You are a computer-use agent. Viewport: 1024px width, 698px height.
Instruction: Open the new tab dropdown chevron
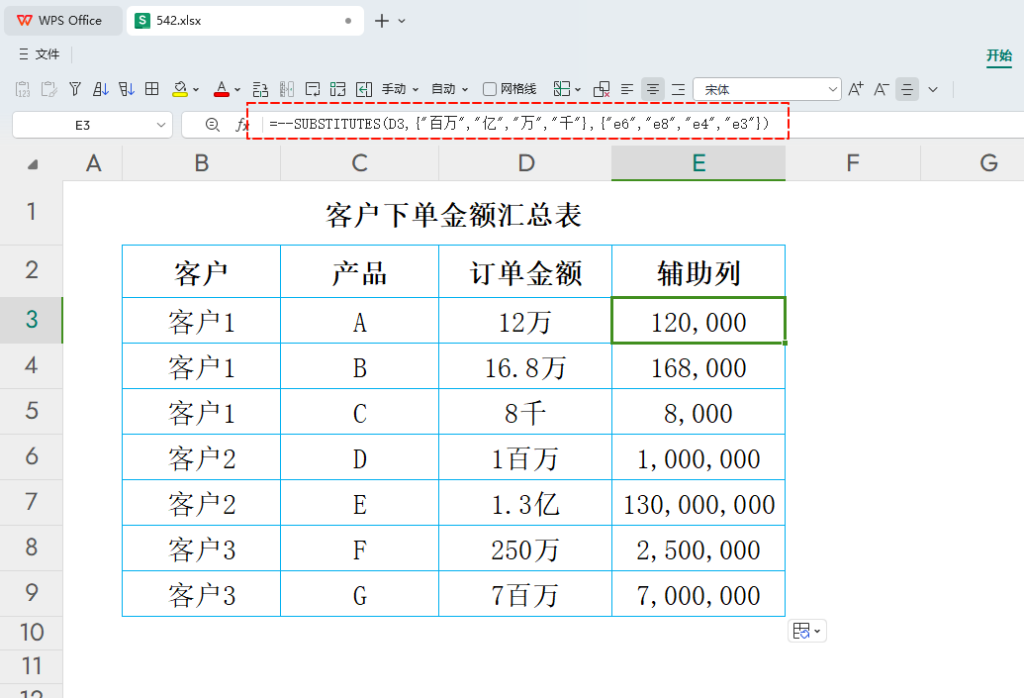[402, 21]
